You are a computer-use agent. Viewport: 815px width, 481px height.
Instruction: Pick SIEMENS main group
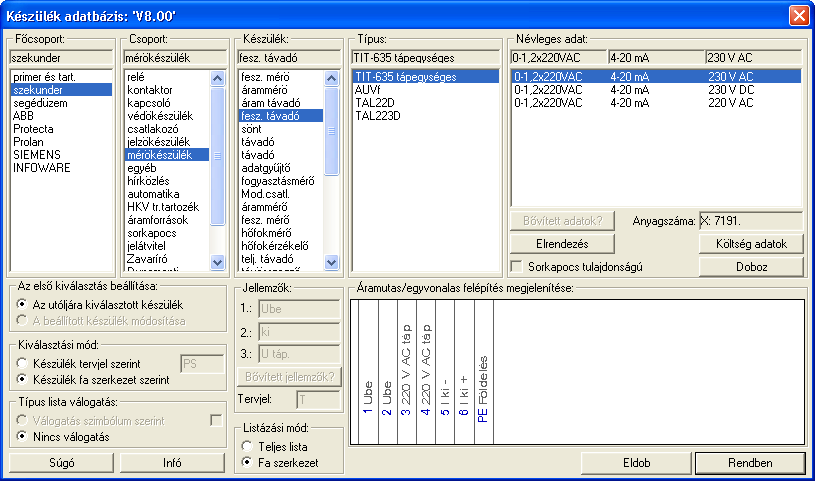click(x=61, y=155)
